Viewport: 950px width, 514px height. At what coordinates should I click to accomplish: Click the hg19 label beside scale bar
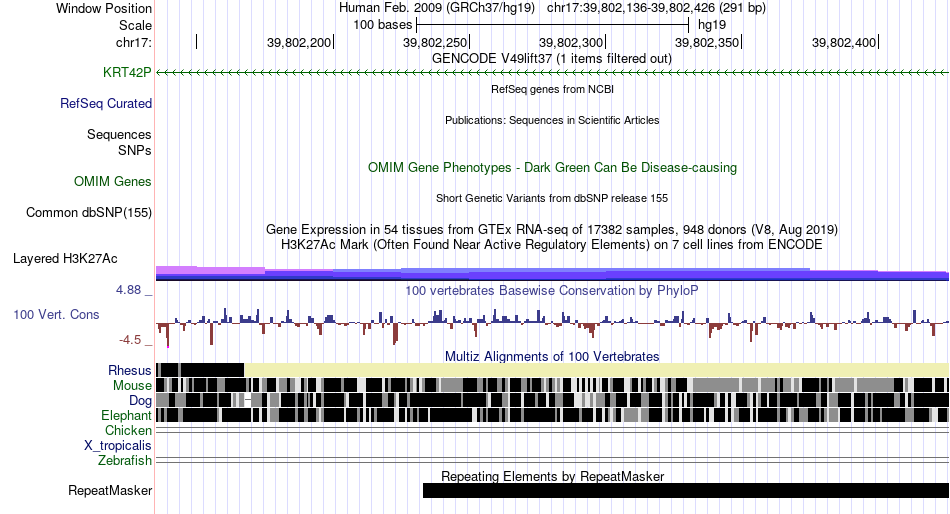pos(712,25)
